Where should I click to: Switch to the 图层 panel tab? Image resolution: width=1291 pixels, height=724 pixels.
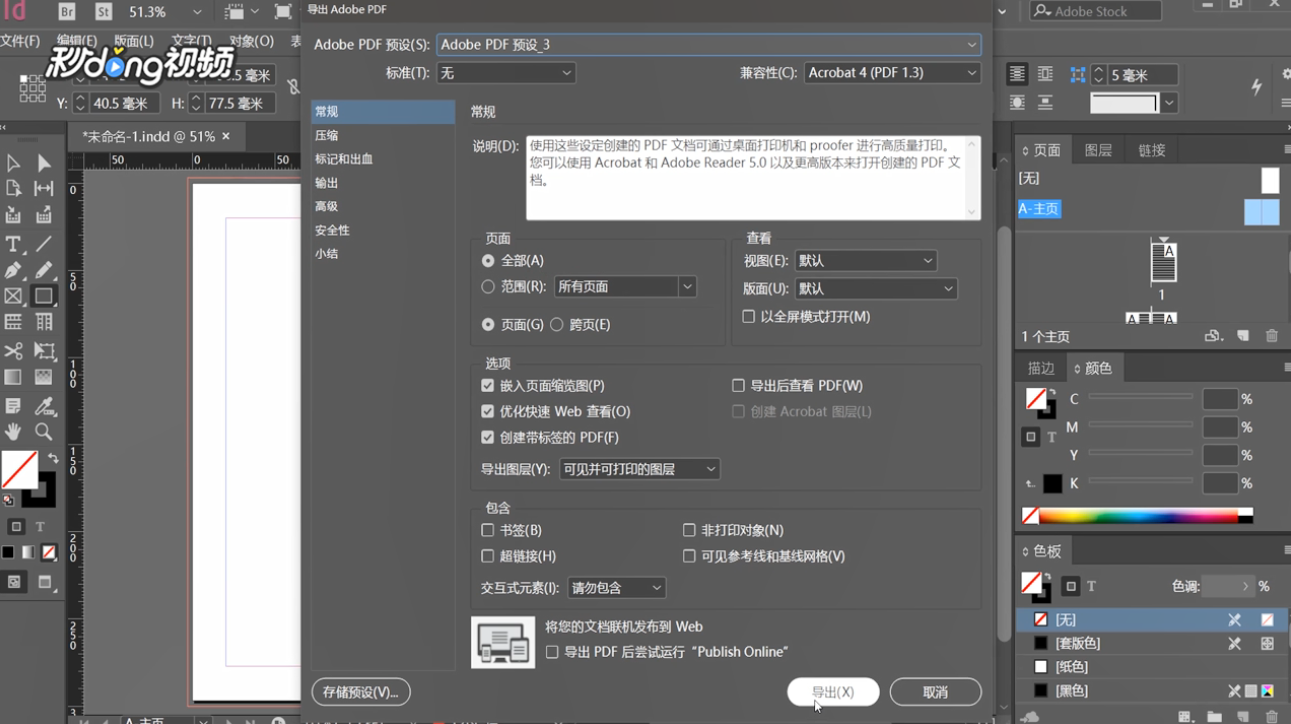pos(1098,150)
